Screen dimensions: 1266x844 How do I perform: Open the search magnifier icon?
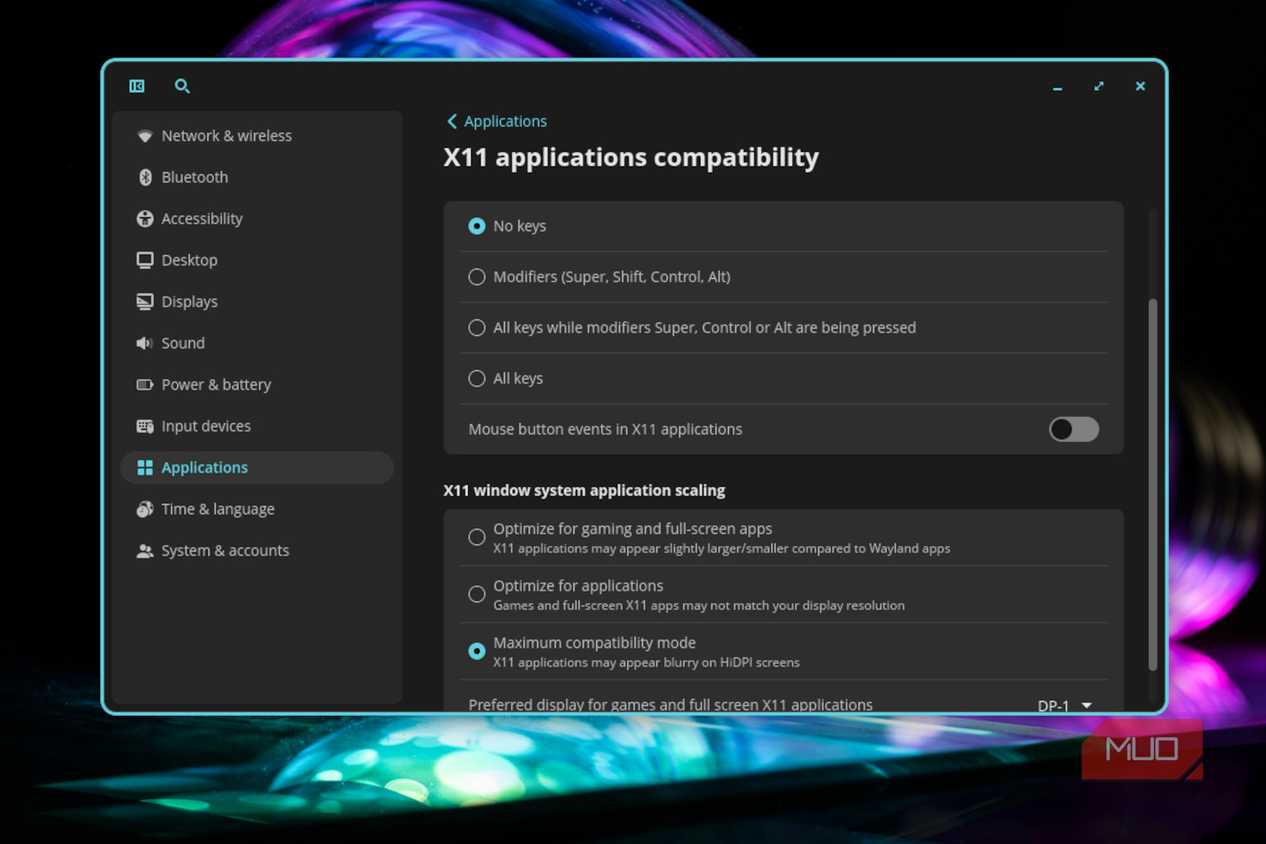(182, 86)
